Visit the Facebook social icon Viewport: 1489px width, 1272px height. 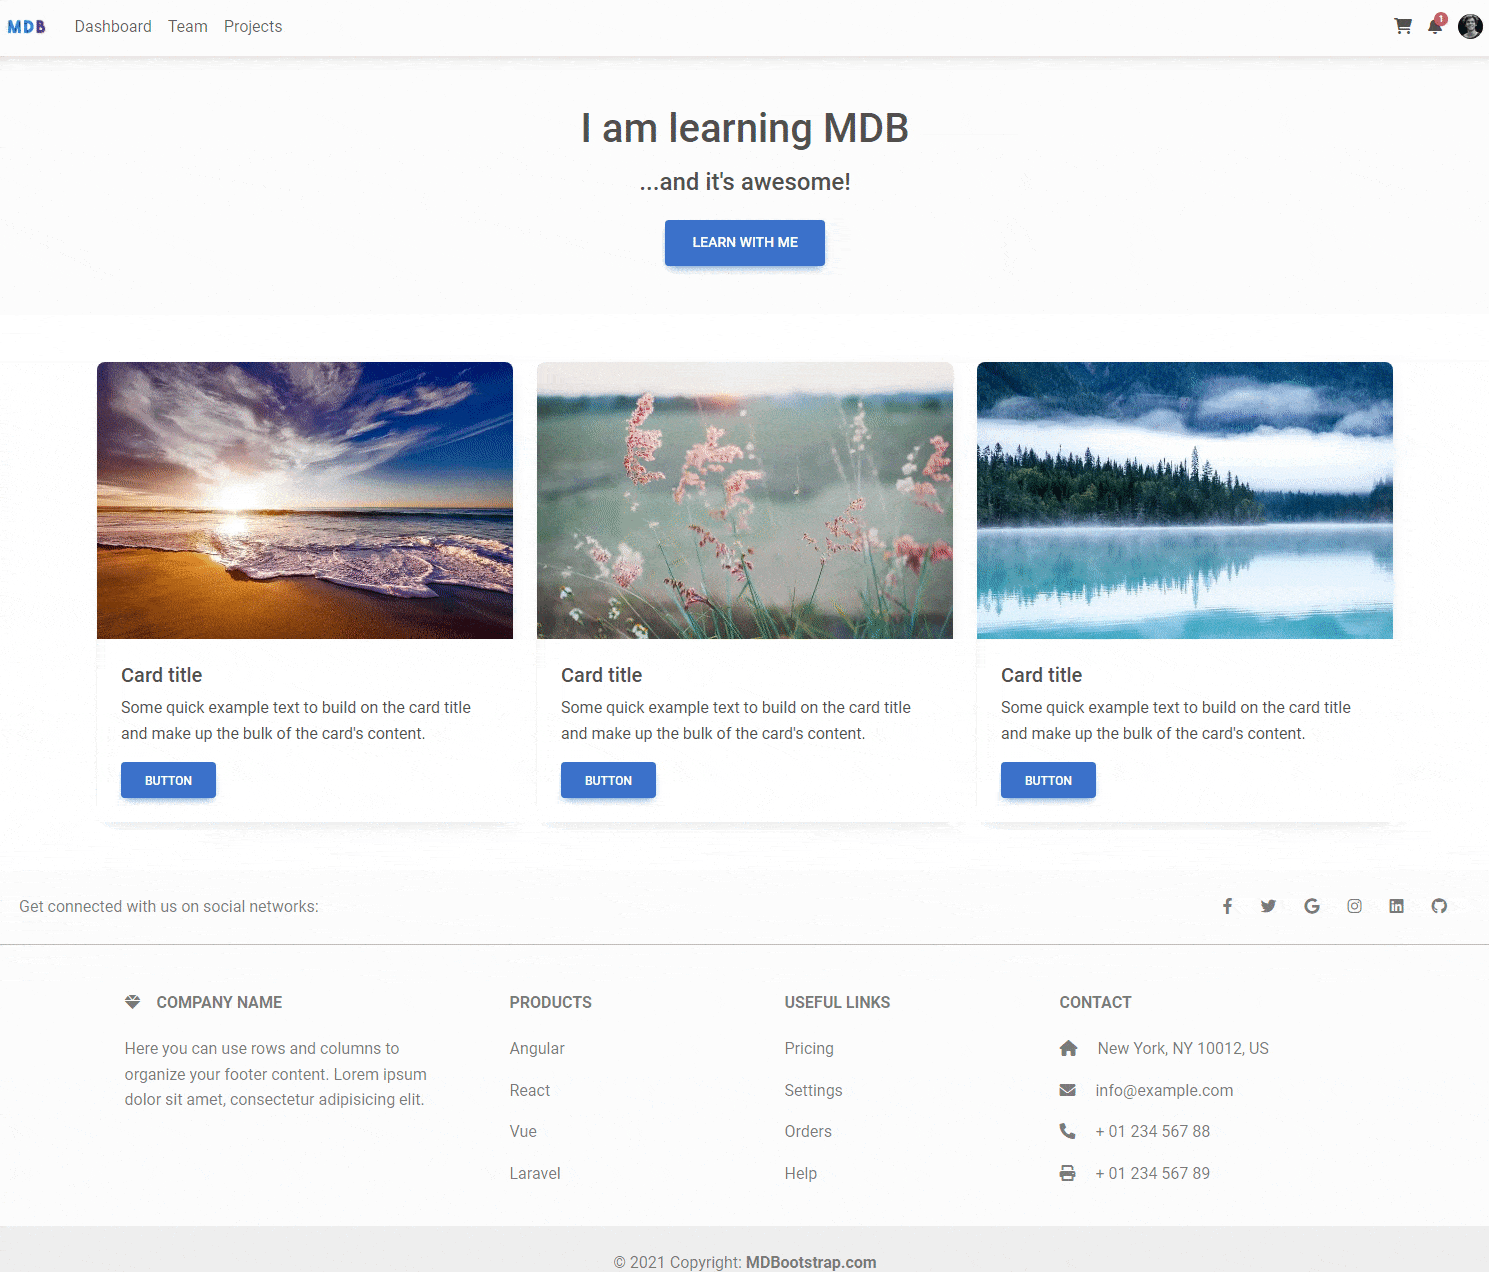click(x=1227, y=906)
